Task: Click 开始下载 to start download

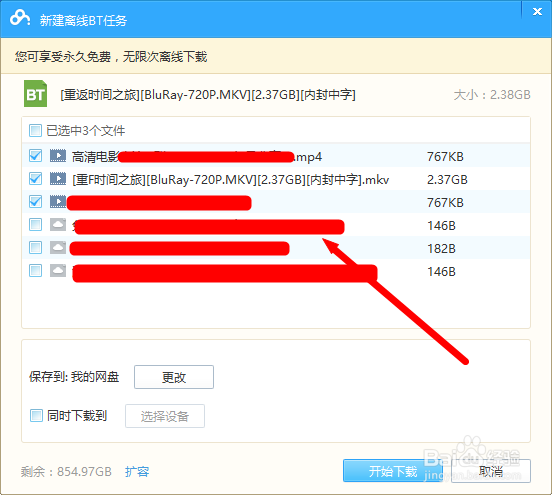Action: (x=393, y=471)
